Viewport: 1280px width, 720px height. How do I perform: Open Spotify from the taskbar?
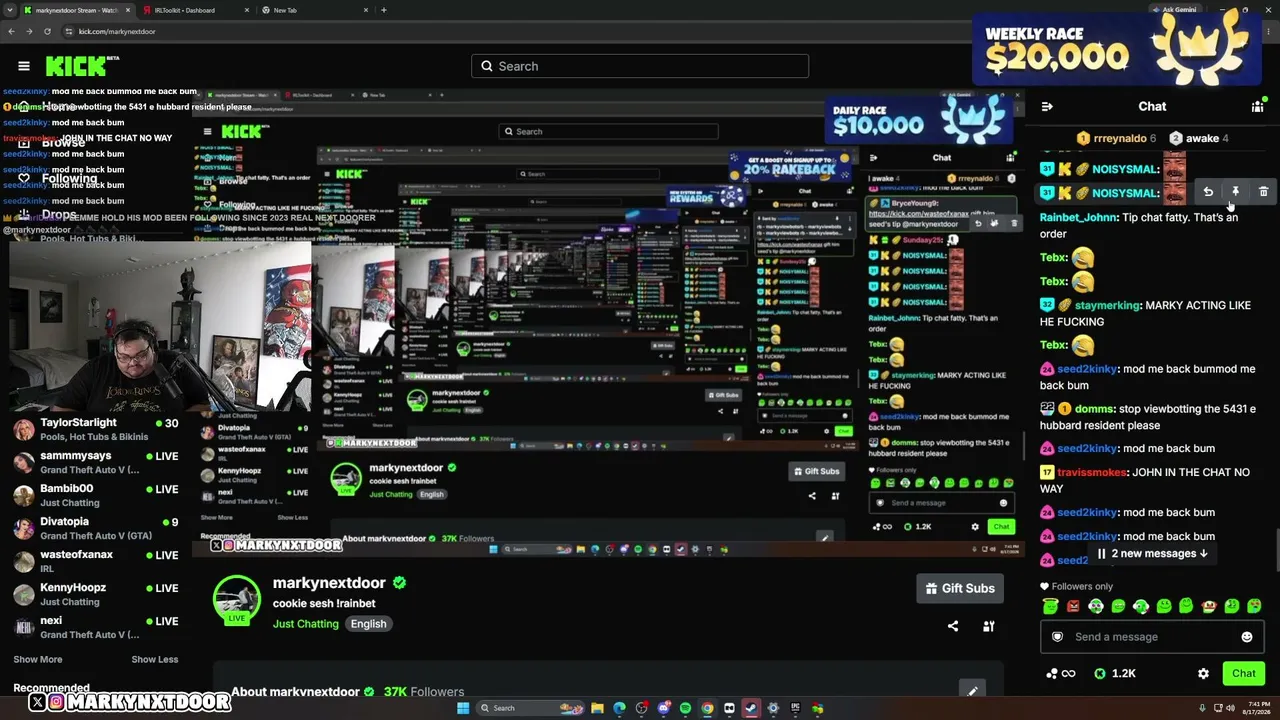click(x=685, y=709)
